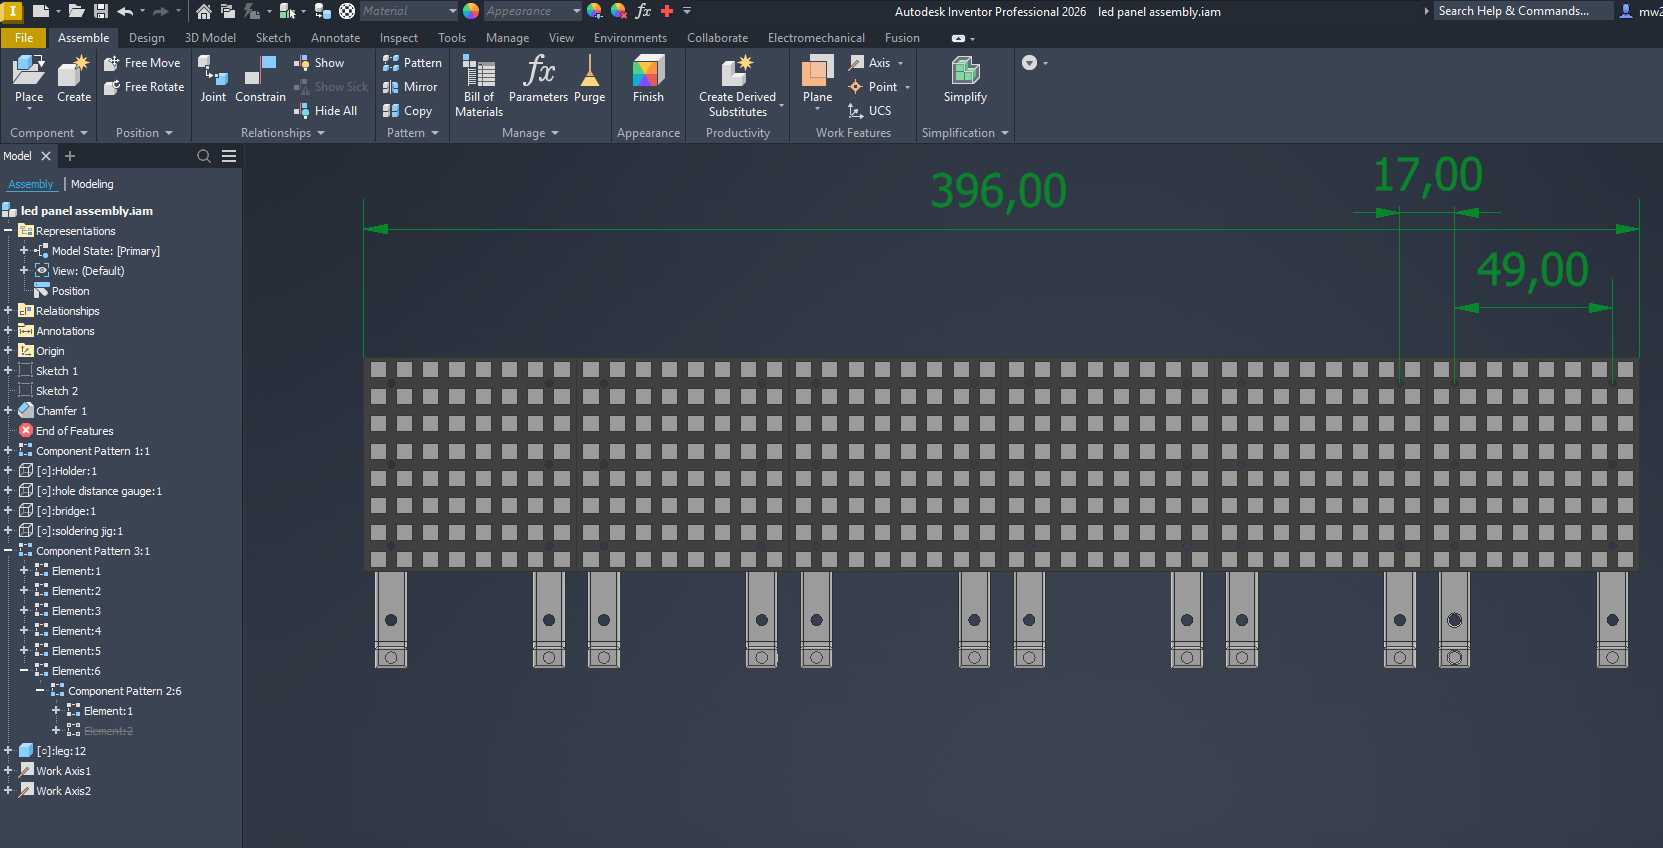The width and height of the screenshot is (1663, 848).
Task: Switch to Modeling view in browser
Action: [92, 184]
